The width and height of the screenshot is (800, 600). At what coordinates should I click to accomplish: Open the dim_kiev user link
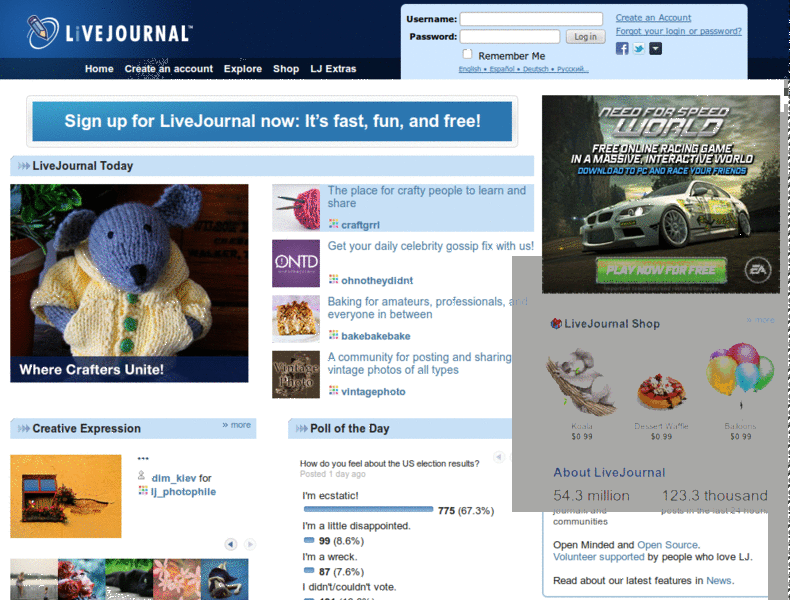(x=173, y=478)
